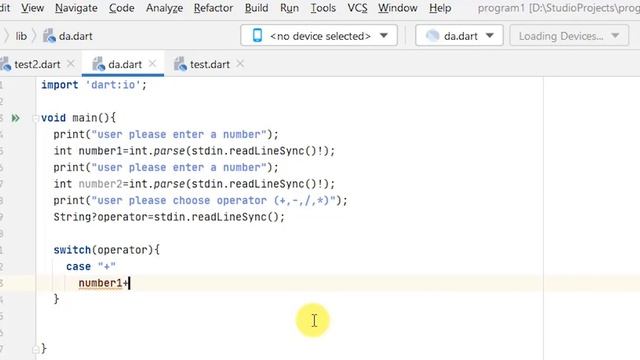Click the switch(operator){ line
The image size is (640, 360).
click(x=107, y=250)
